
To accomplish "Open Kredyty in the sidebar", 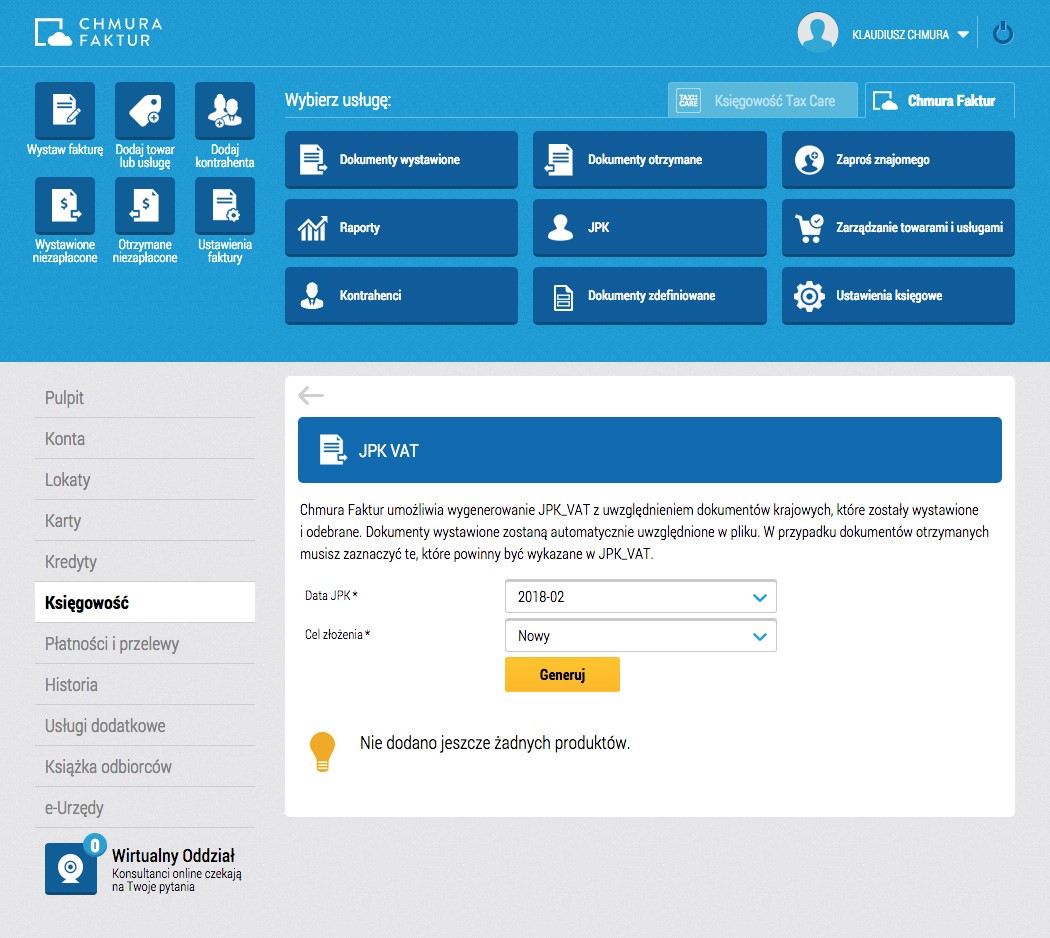I will (145, 561).
